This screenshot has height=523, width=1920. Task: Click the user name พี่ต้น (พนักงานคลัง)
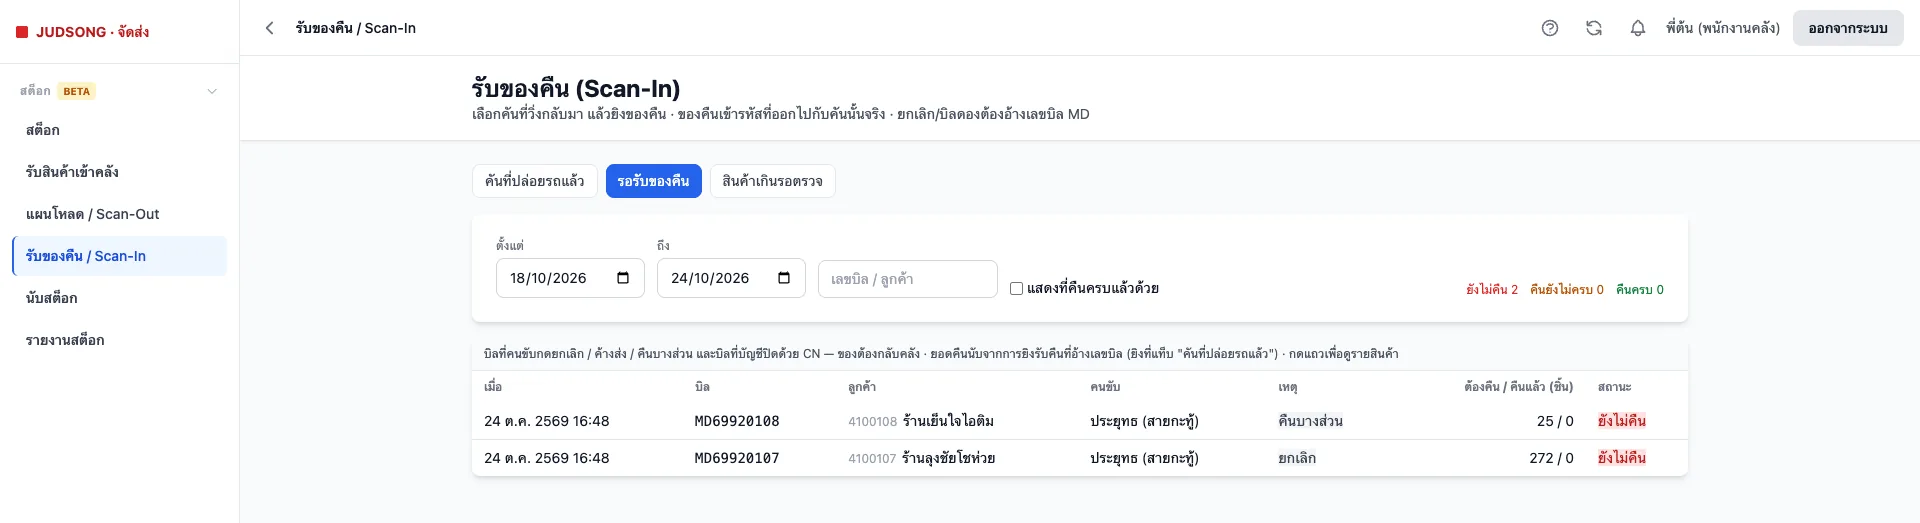click(x=1723, y=28)
